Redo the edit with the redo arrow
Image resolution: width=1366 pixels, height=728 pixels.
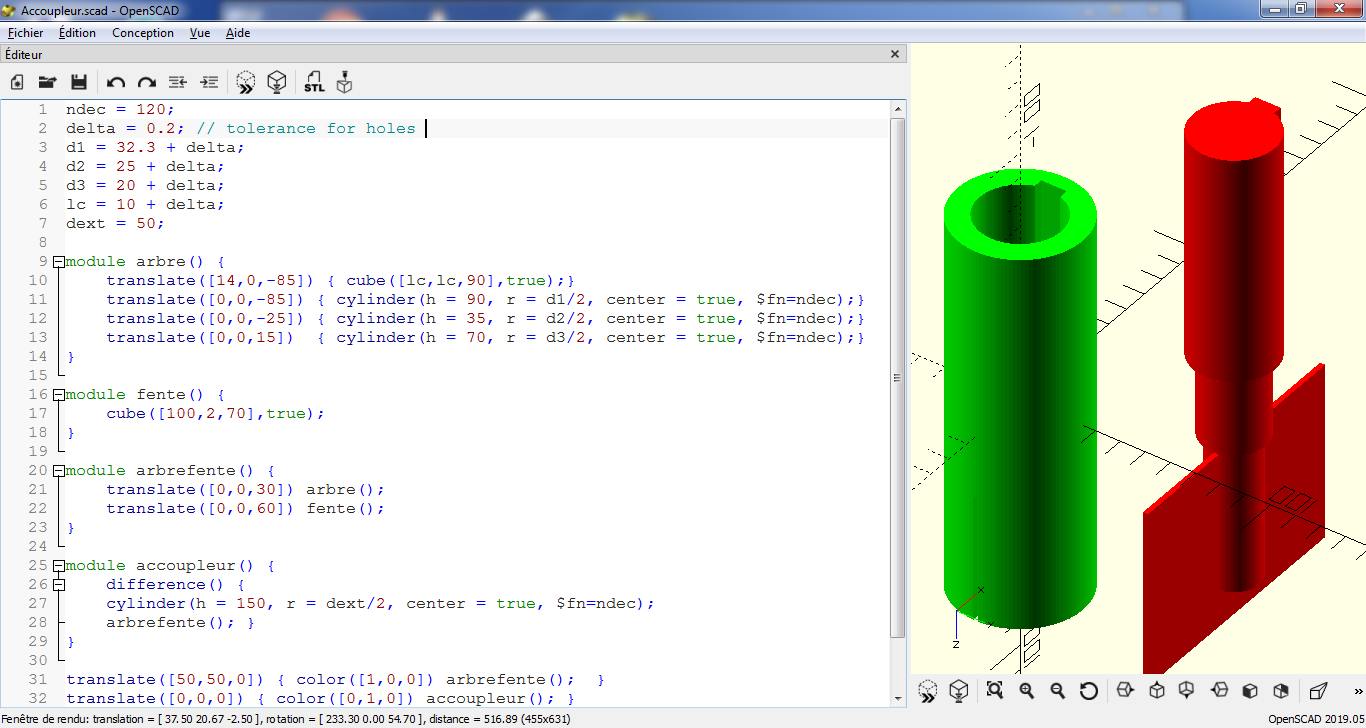(146, 82)
